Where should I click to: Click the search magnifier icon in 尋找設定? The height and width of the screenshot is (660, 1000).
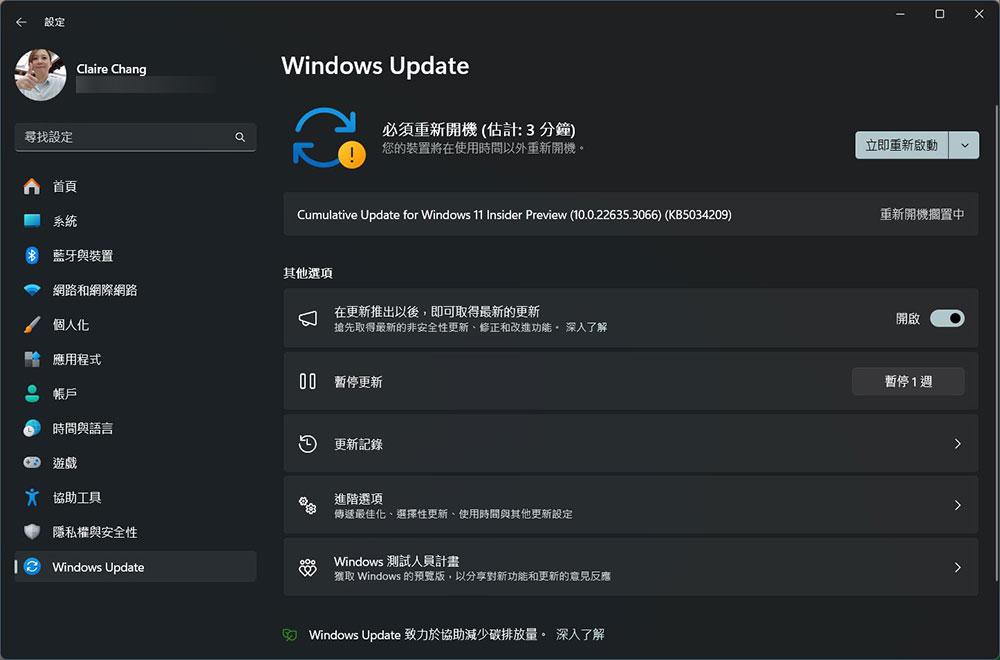[240, 137]
